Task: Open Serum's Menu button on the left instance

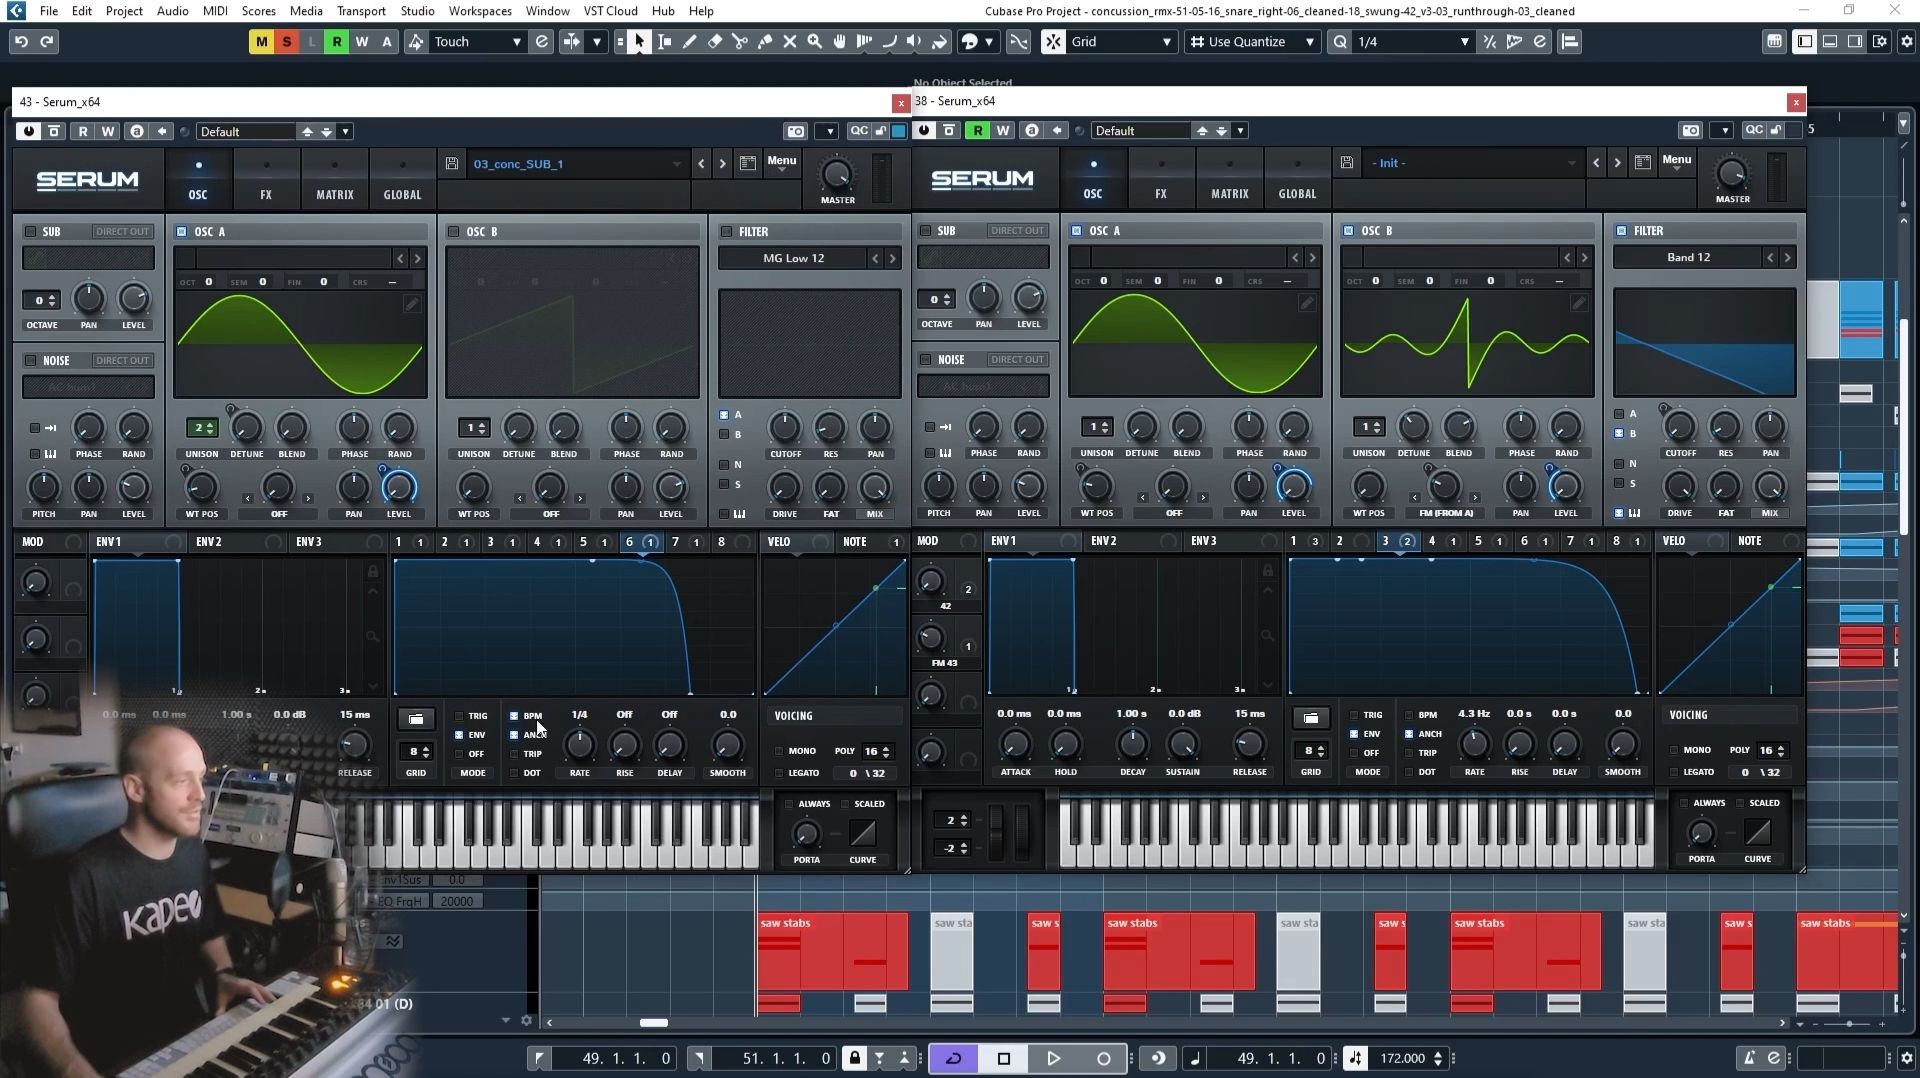Action: coord(782,161)
